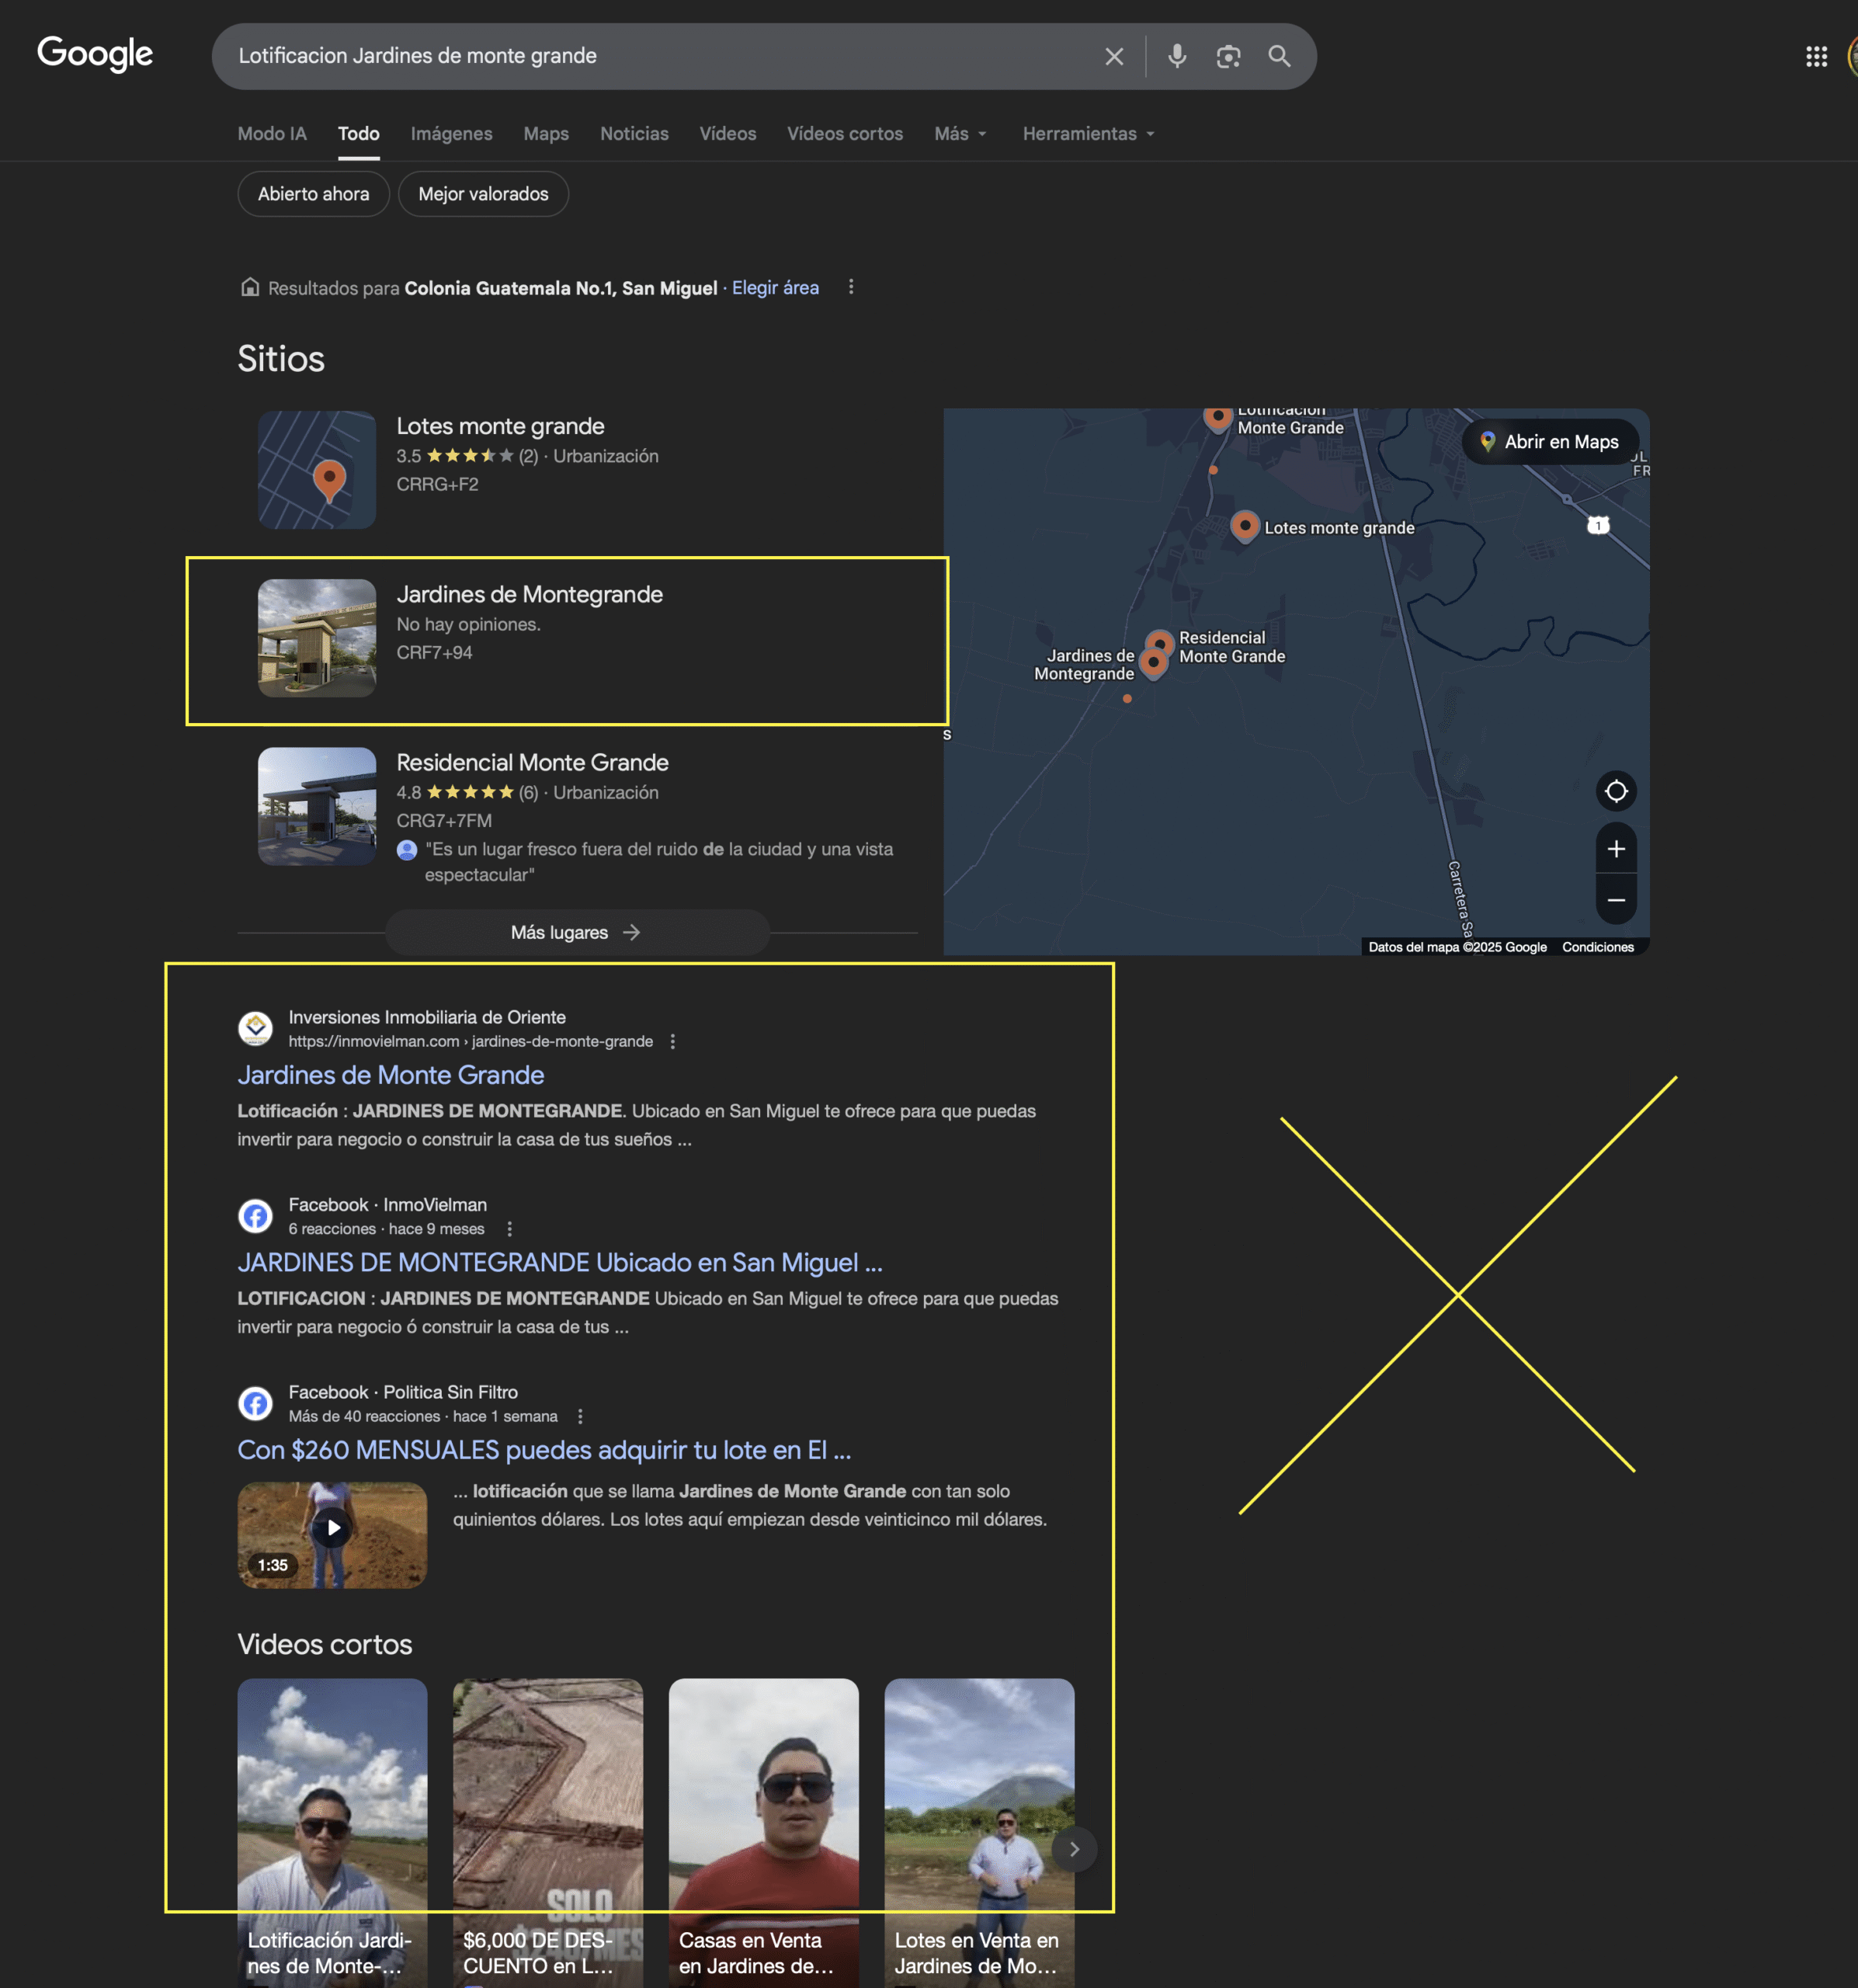The height and width of the screenshot is (1988, 1858).
Task: Open the Lotes monte grande listing
Action: (x=500, y=426)
